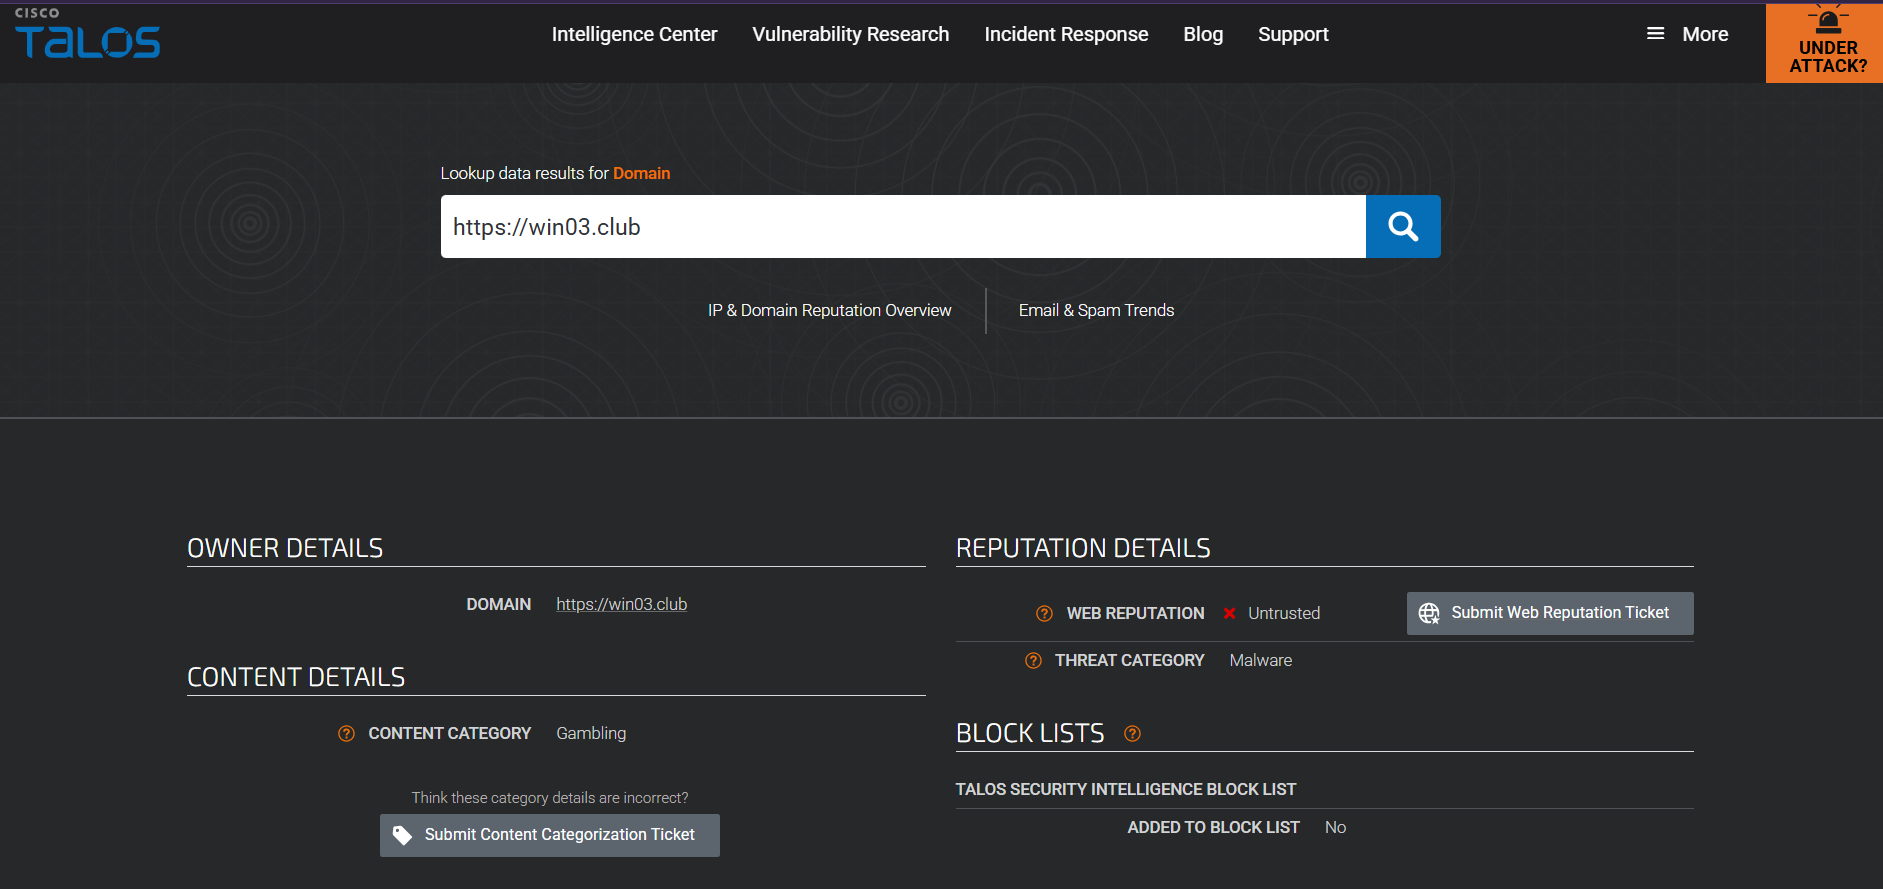Submit Web Reputation Ticket
This screenshot has width=1883, height=889.
point(1550,613)
